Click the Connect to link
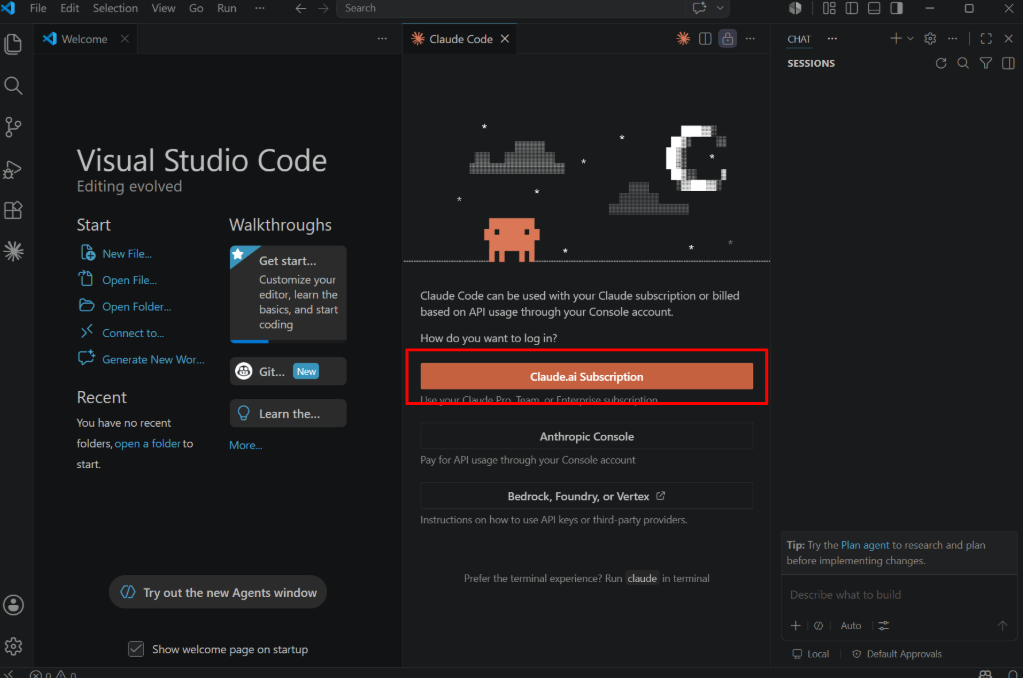 click(132, 333)
